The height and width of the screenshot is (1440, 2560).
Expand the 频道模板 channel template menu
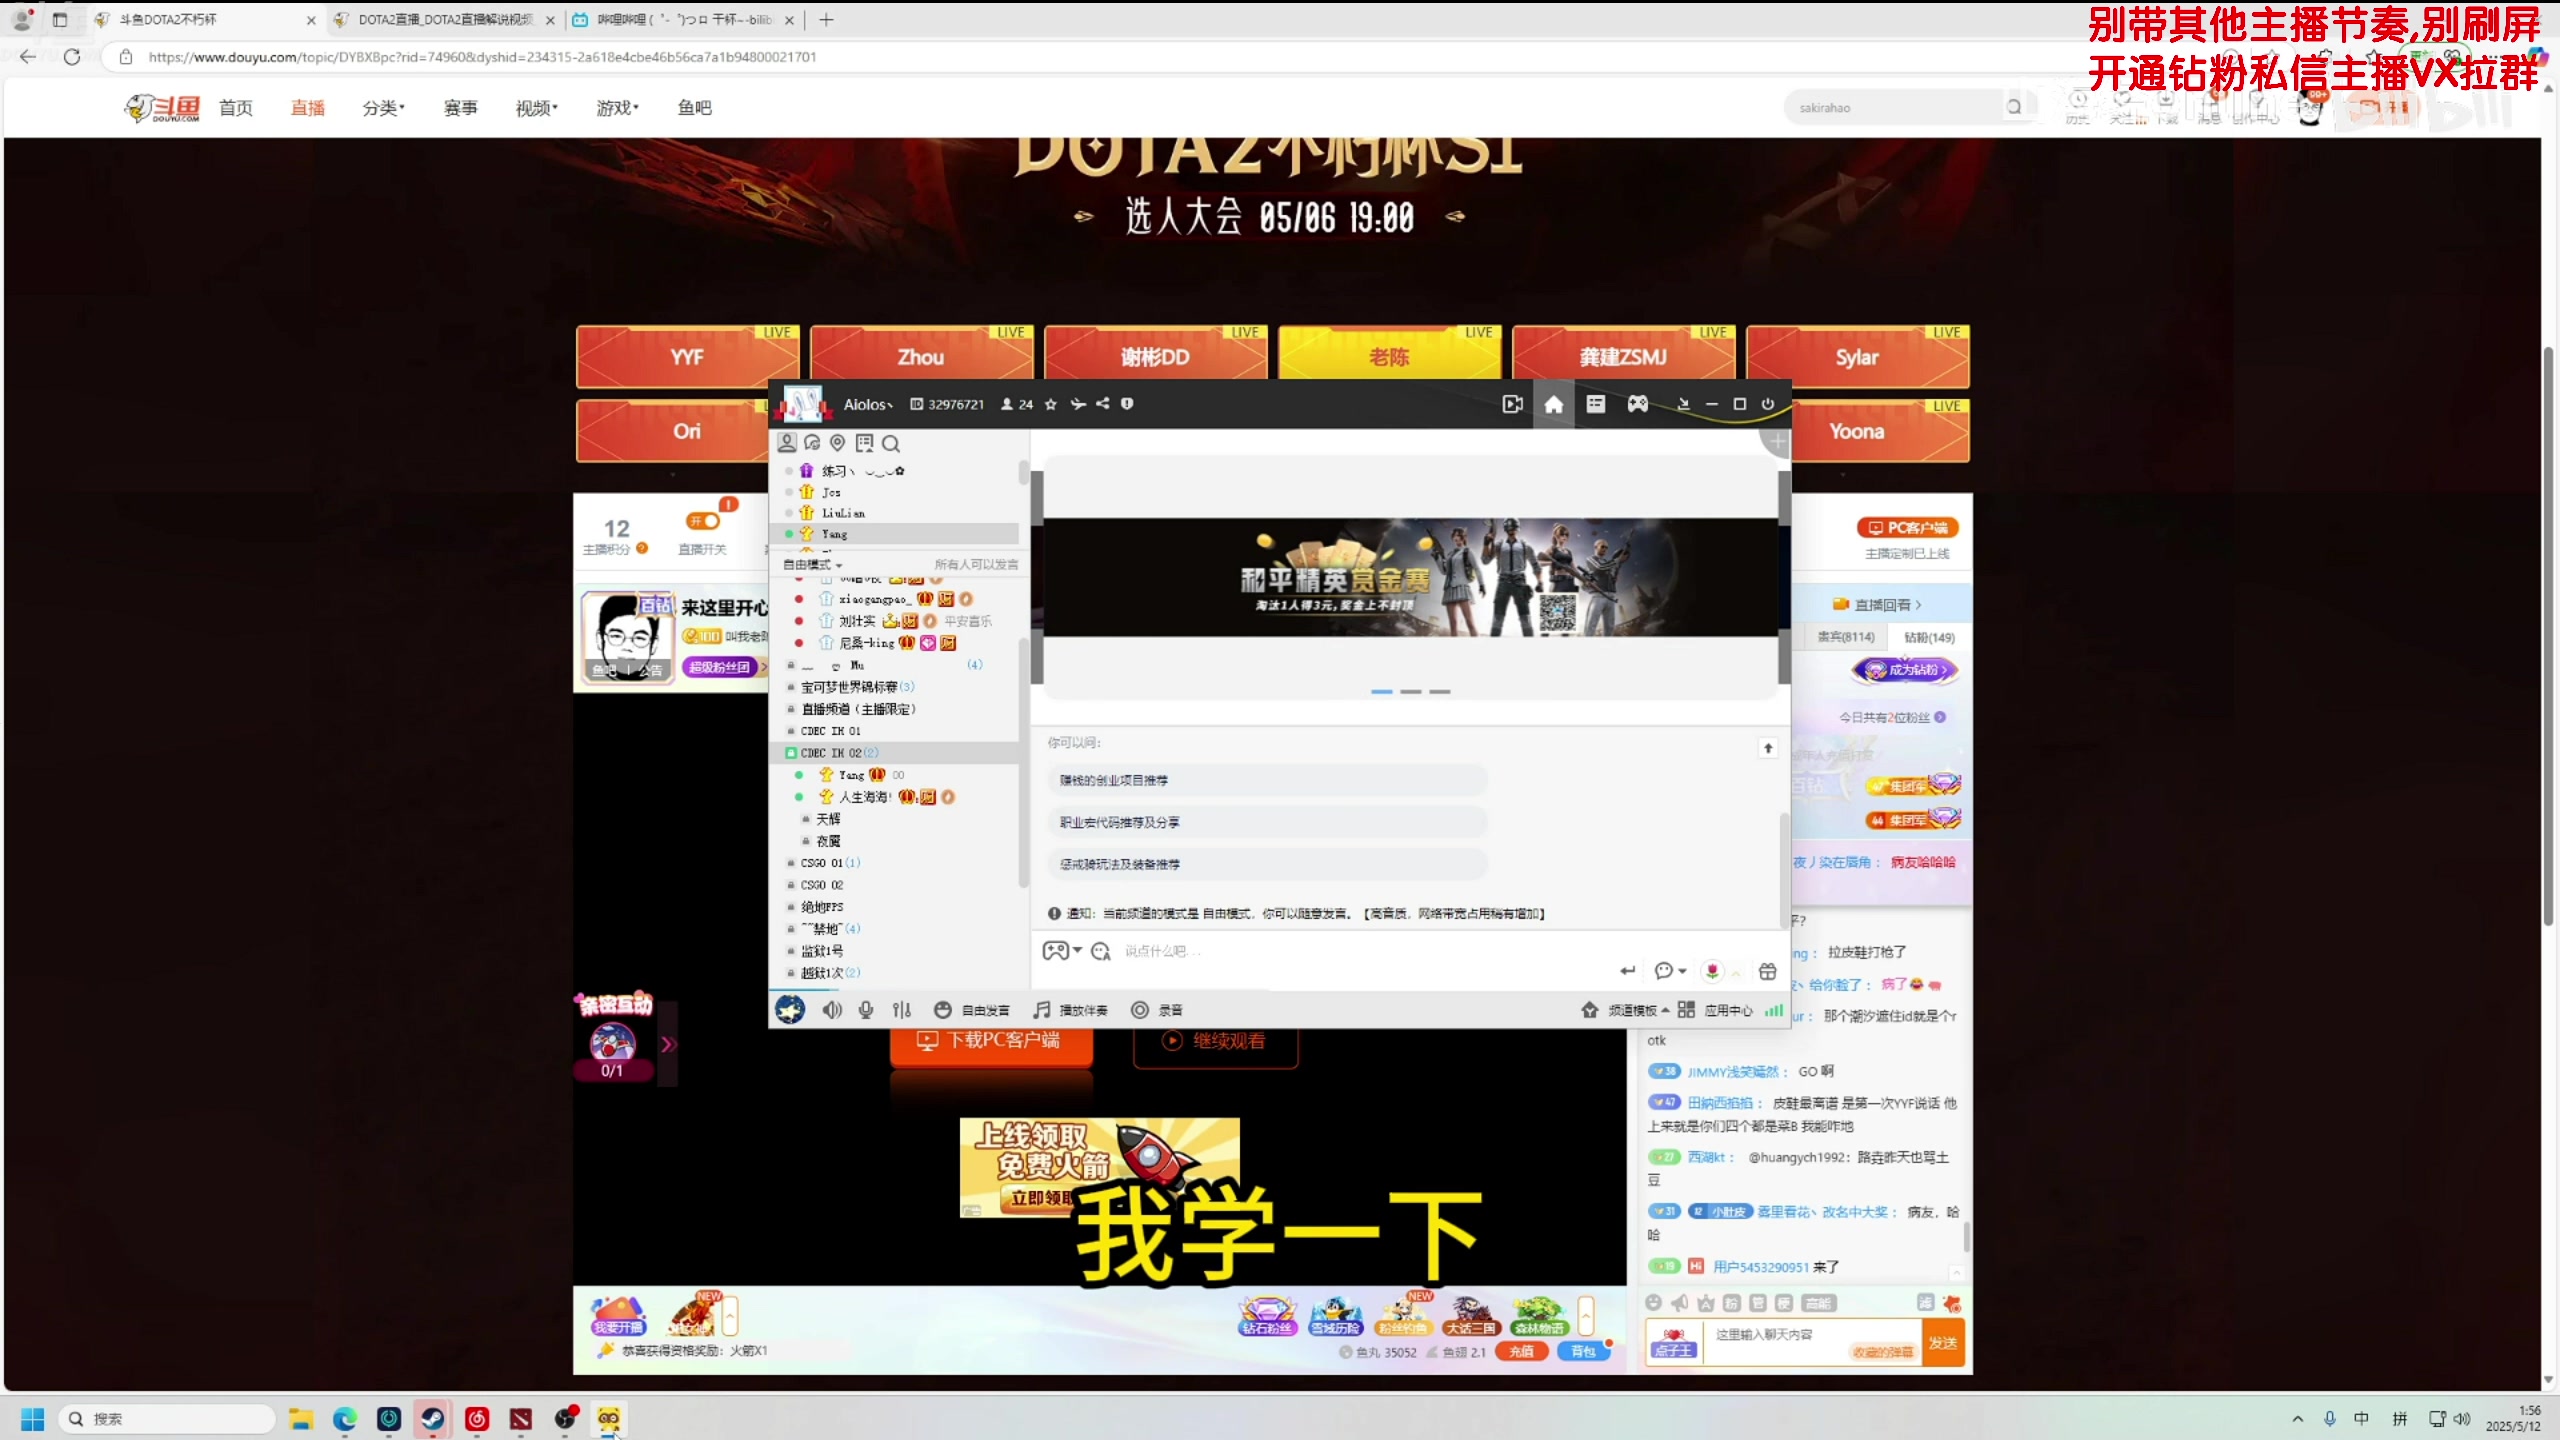pos(1625,1010)
